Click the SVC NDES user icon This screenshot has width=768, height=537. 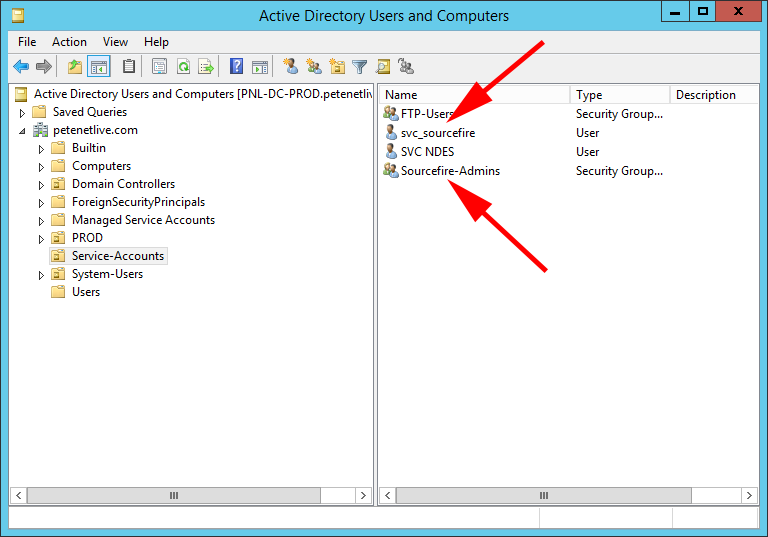coord(391,152)
